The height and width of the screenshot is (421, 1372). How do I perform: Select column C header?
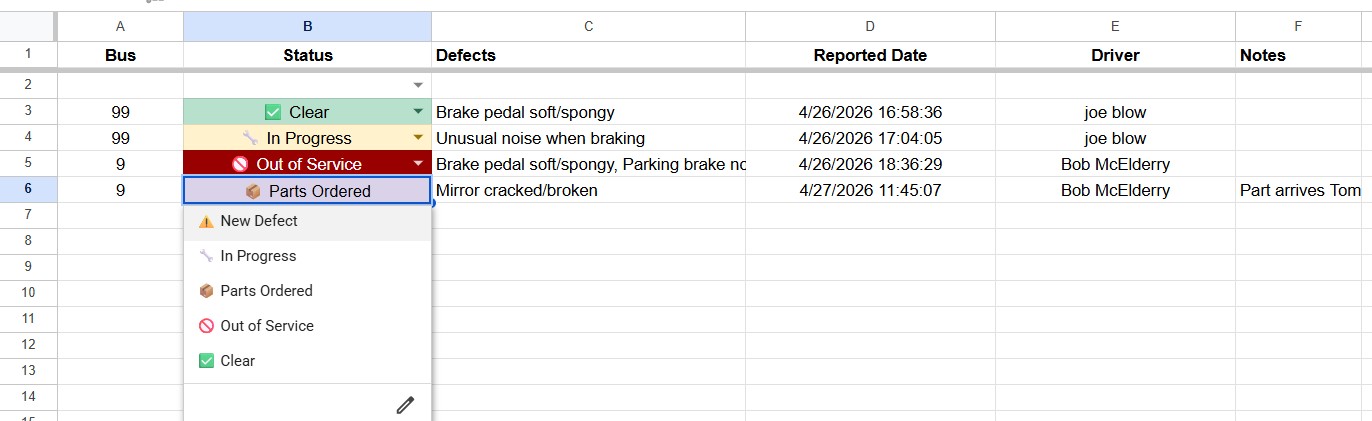(588, 27)
